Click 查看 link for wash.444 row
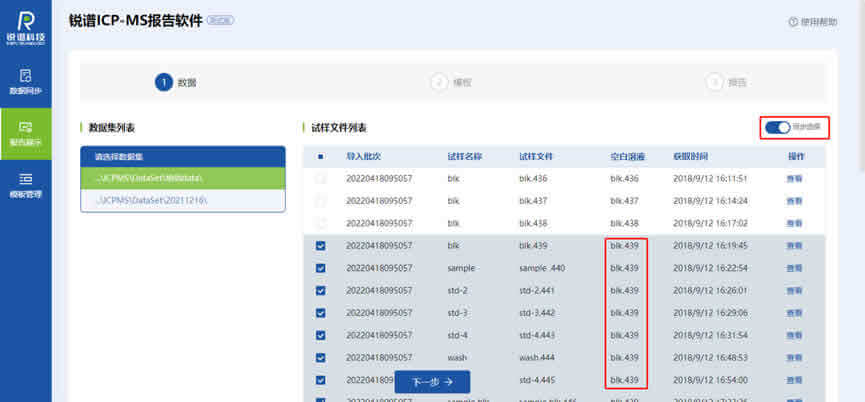 pyautogui.click(x=794, y=357)
